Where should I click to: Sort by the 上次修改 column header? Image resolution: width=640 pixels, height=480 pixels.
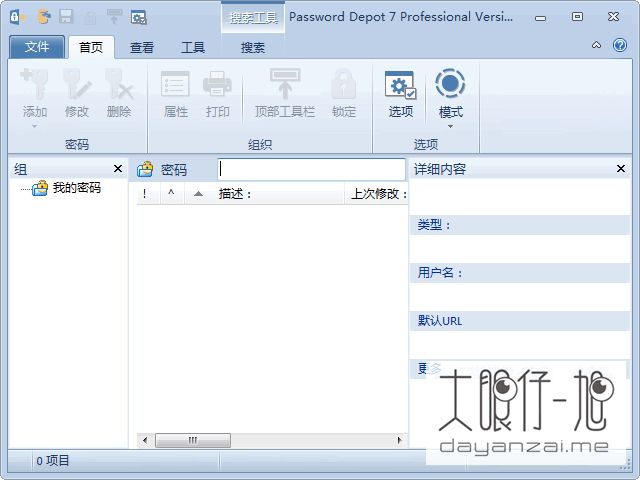coord(377,194)
